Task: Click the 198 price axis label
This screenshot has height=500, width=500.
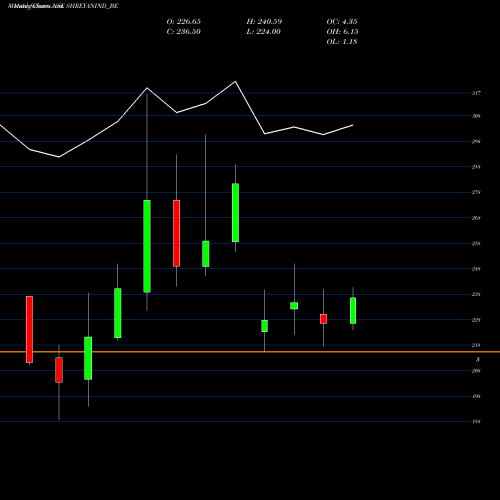Action: tap(476, 396)
